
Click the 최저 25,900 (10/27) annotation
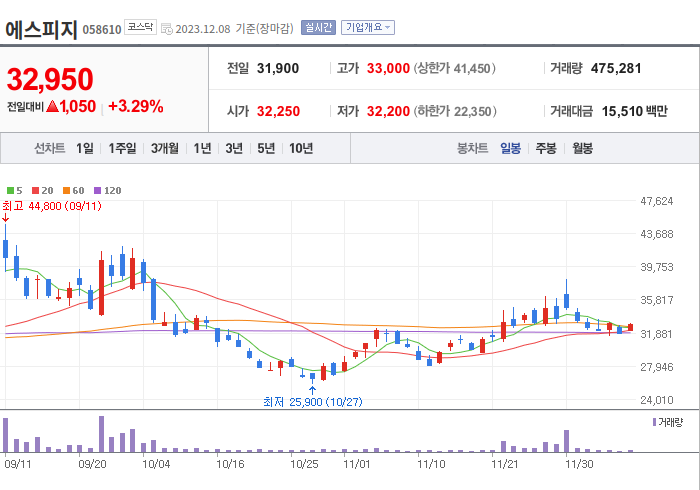pos(312,402)
